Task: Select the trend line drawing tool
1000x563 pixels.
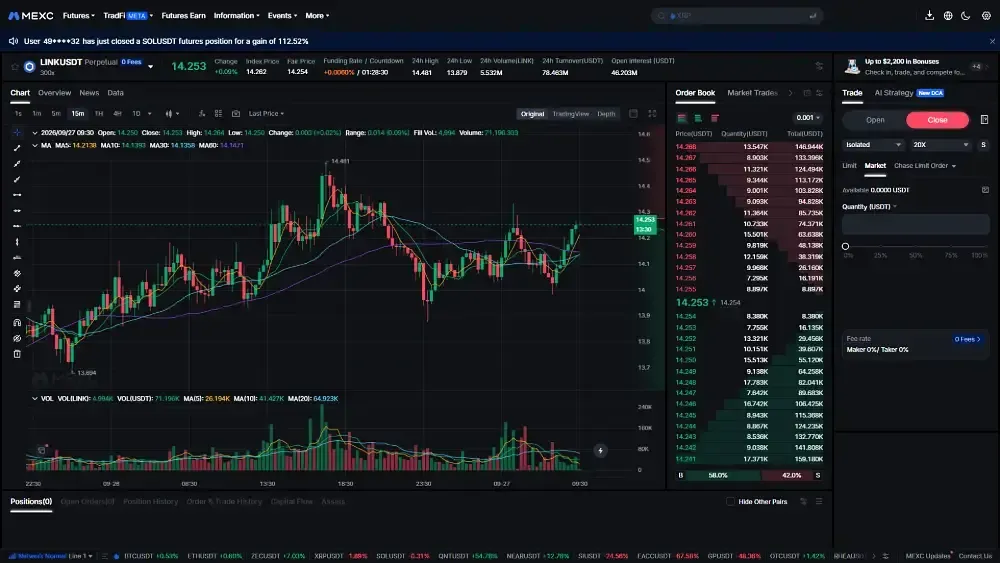Action: (x=17, y=148)
